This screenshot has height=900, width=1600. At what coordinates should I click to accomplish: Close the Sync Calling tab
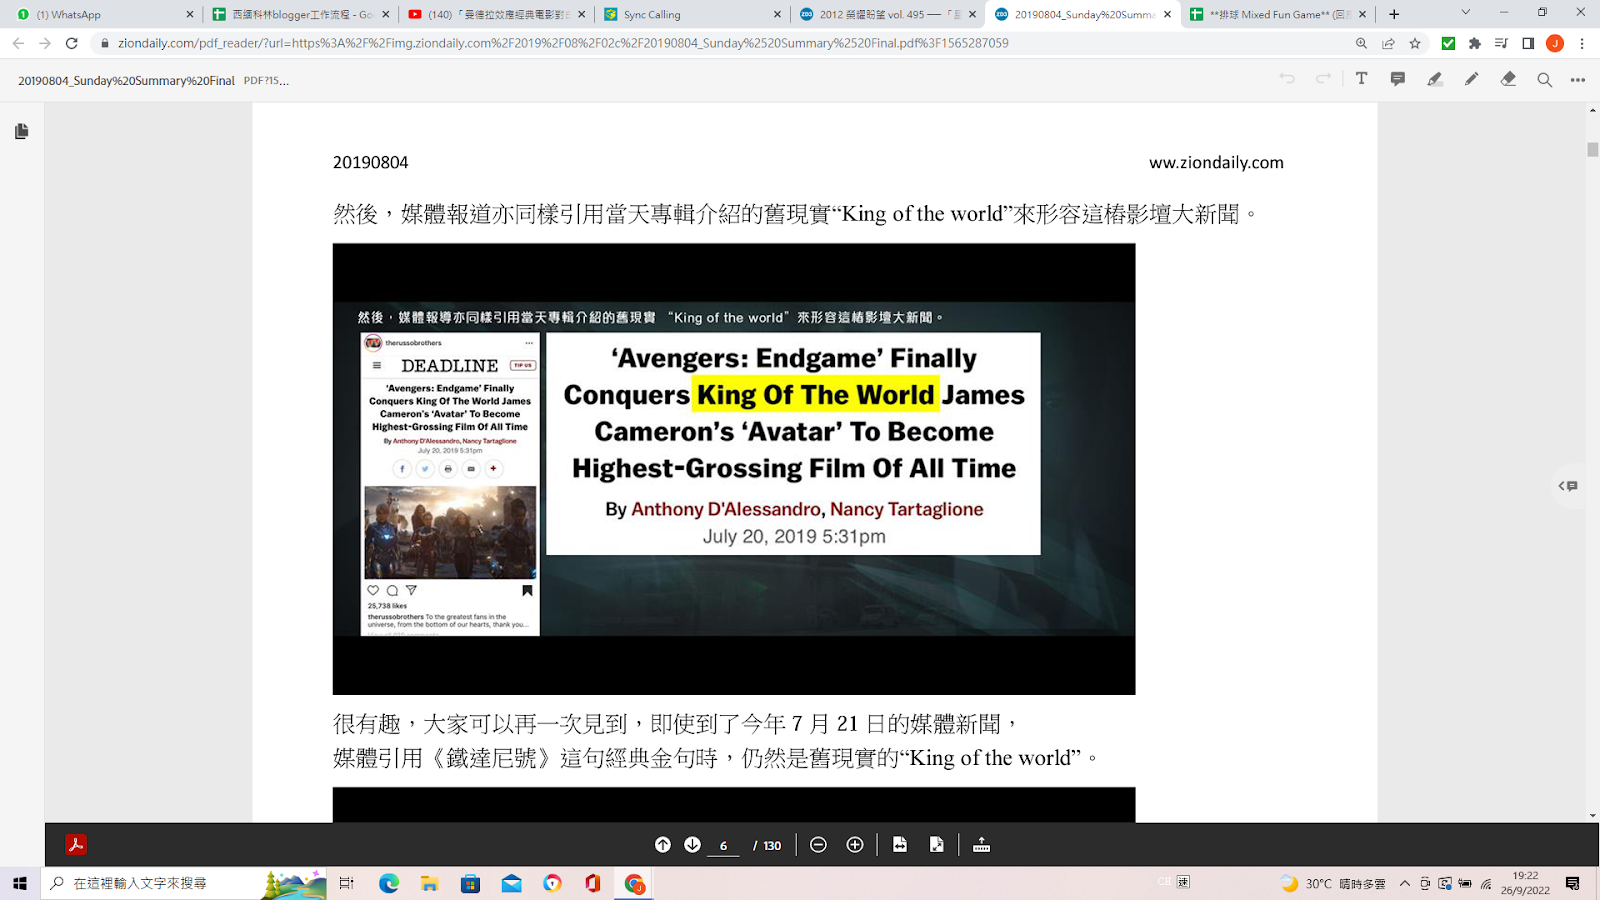777,14
